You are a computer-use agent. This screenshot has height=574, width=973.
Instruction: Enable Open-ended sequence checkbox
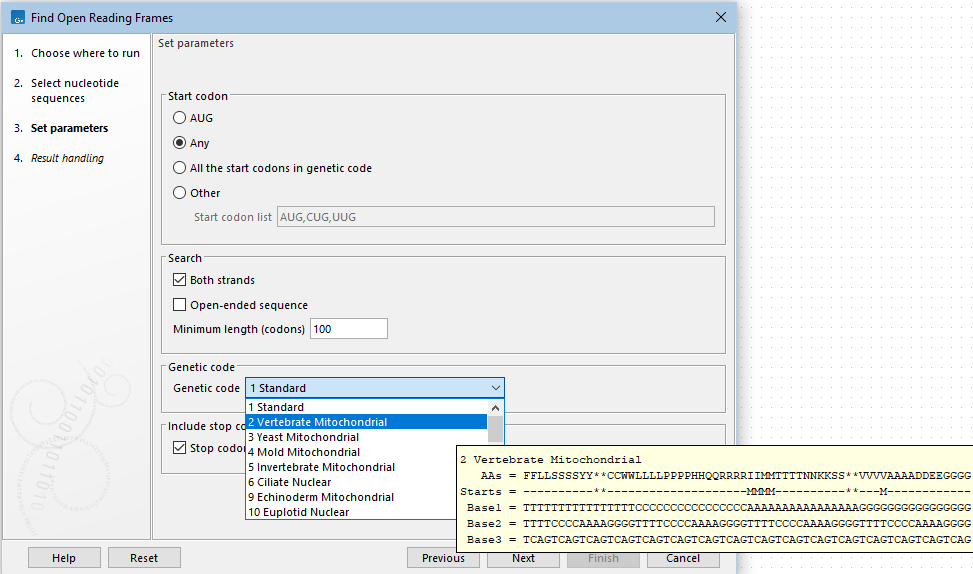(x=180, y=305)
